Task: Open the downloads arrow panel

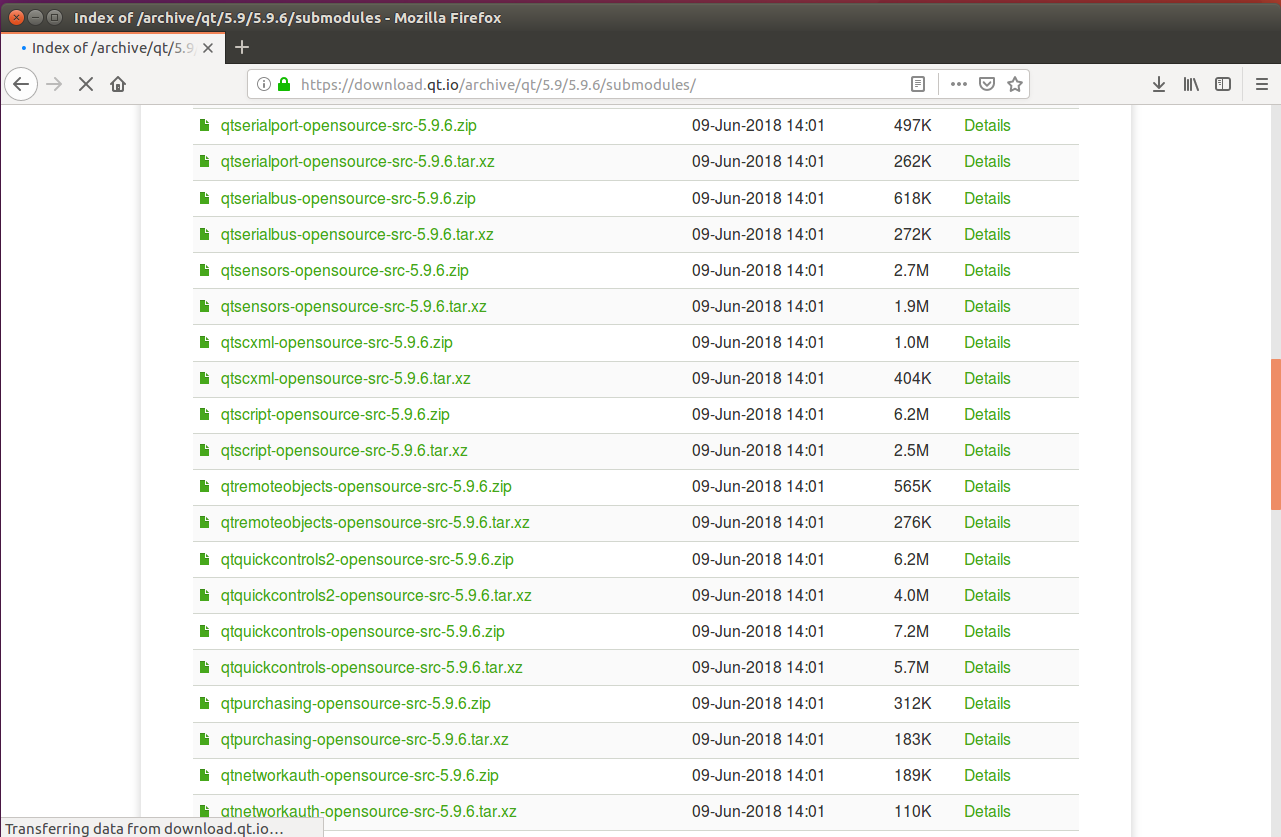Action: click(x=1159, y=85)
